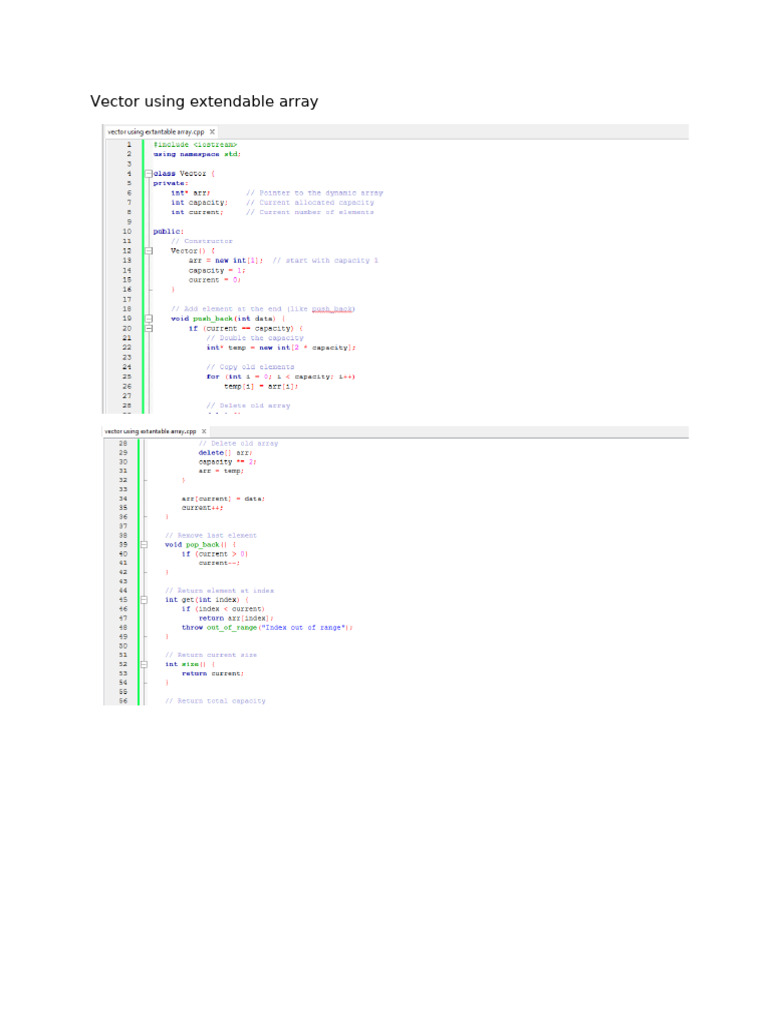768x1024 pixels.
Task: Click the // Return total capacity comment
Action: pos(216,701)
